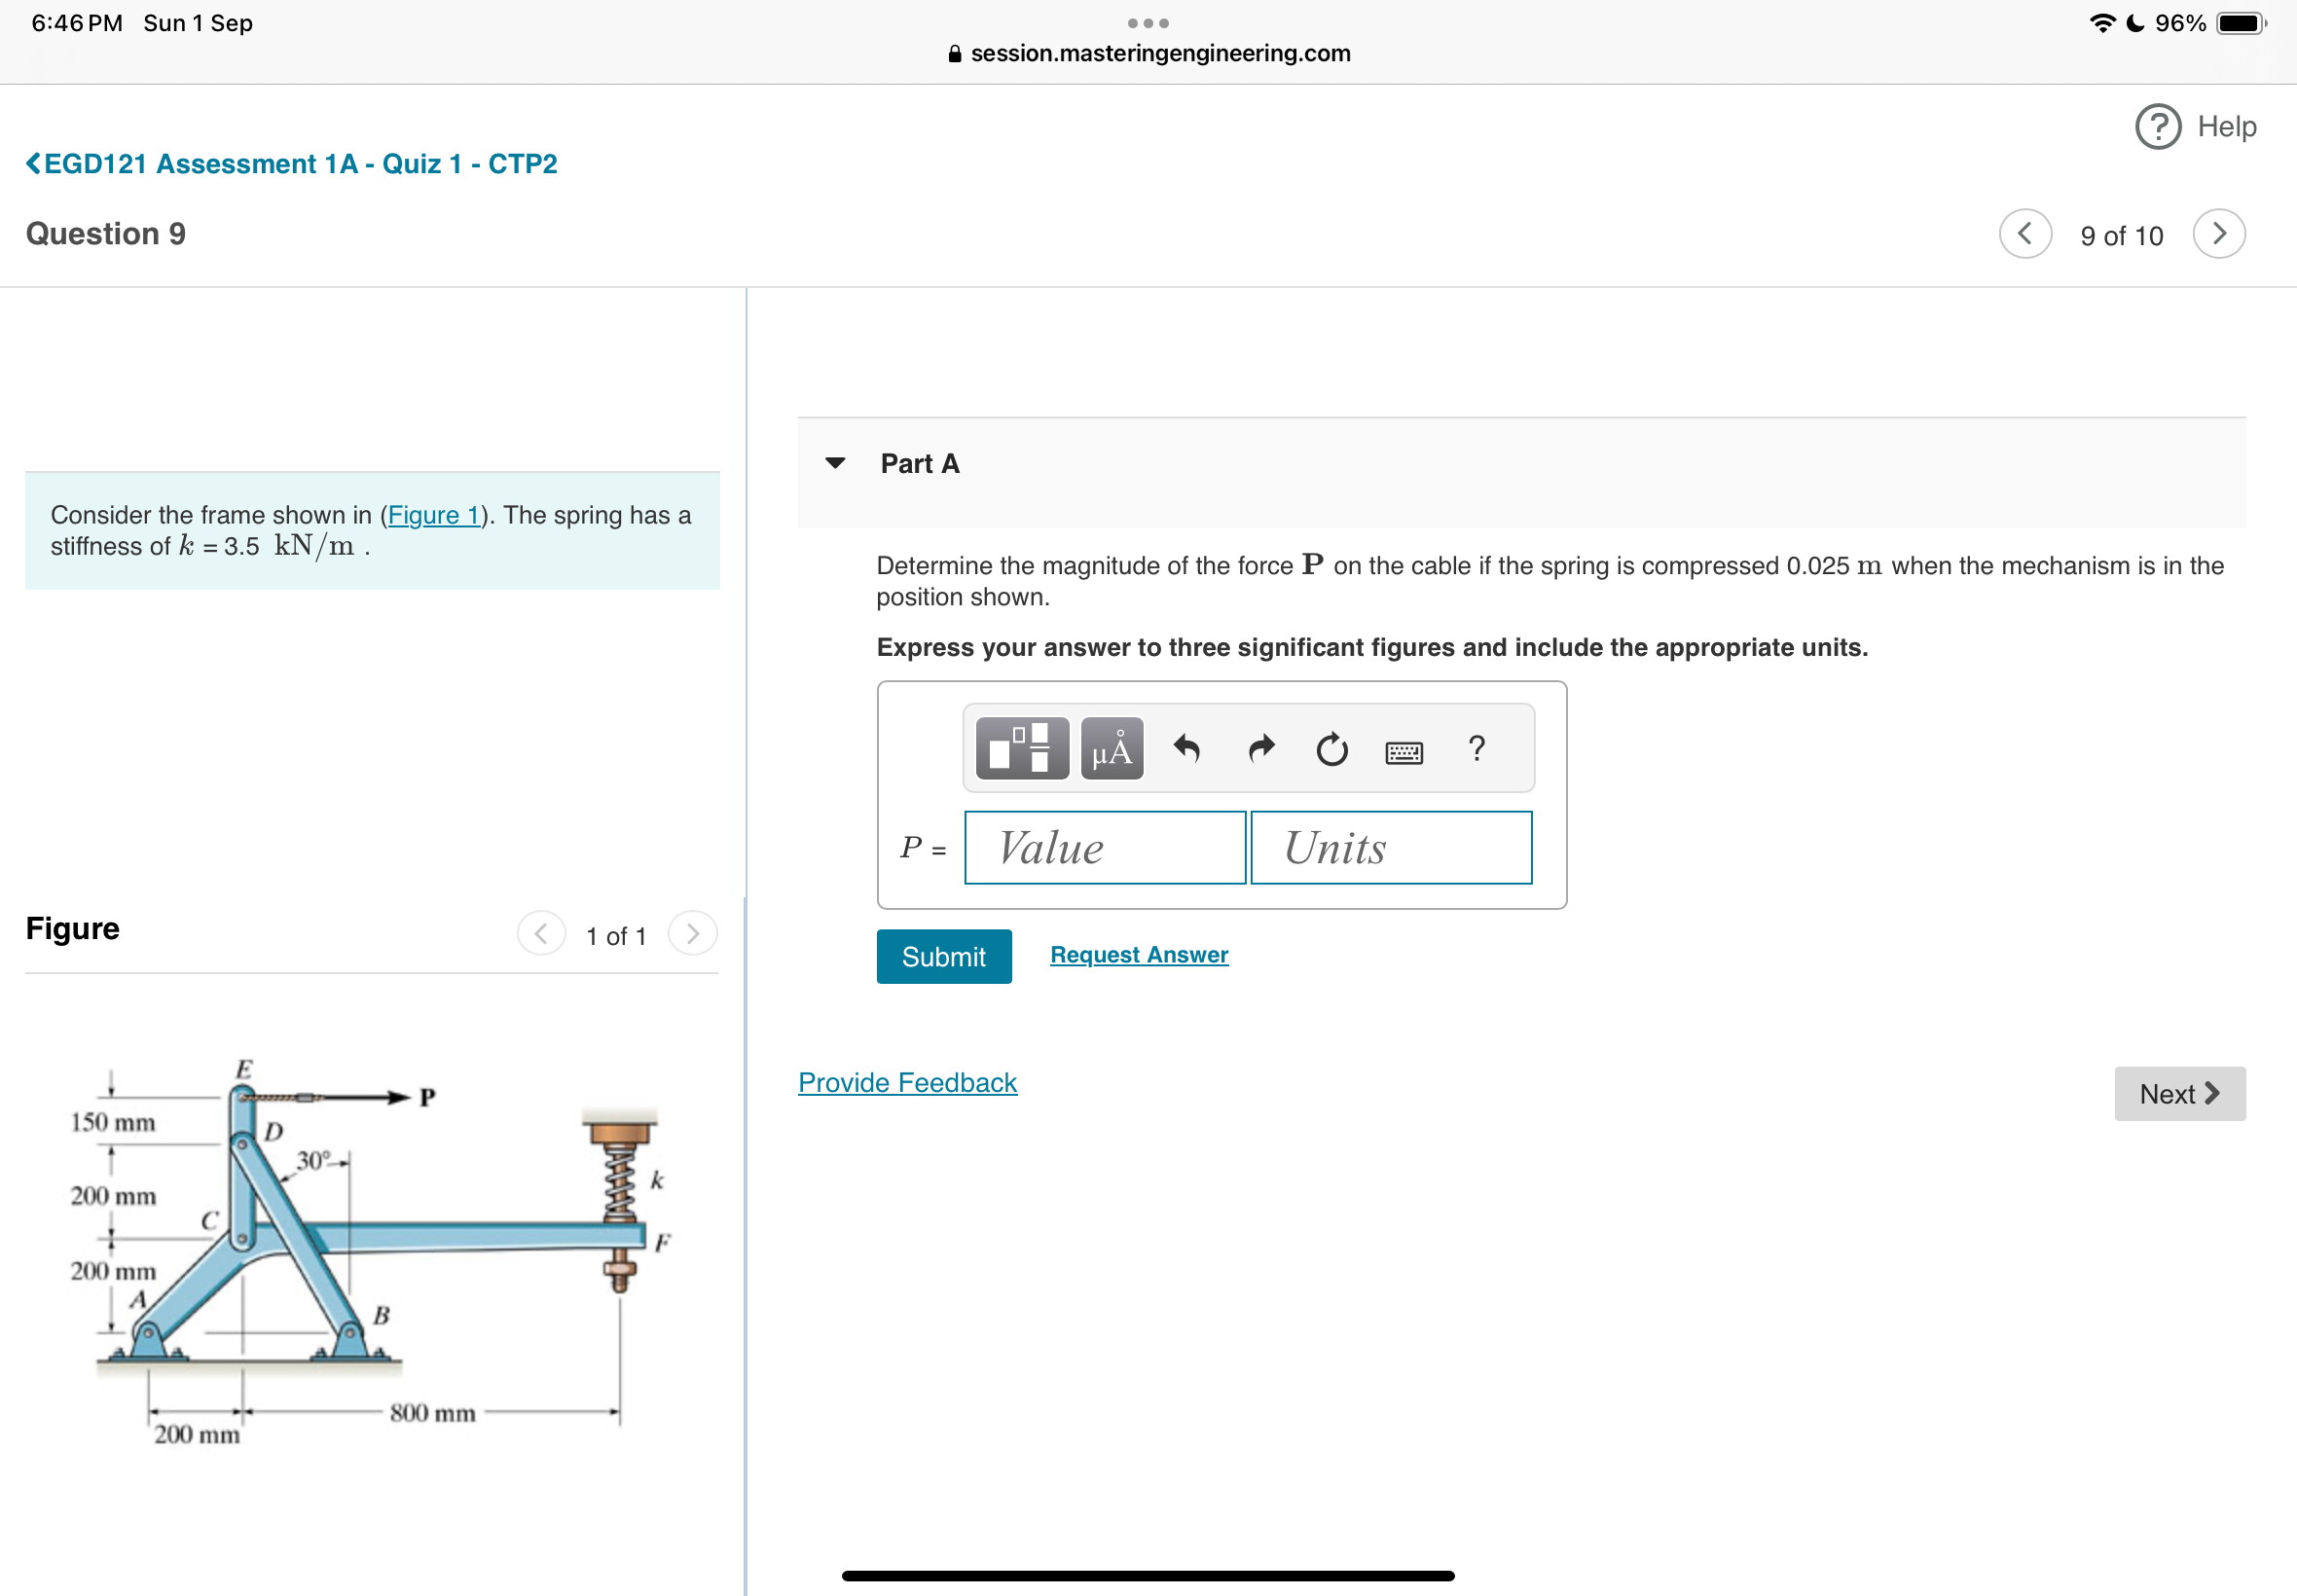Click the Next button

(2178, 1094)
